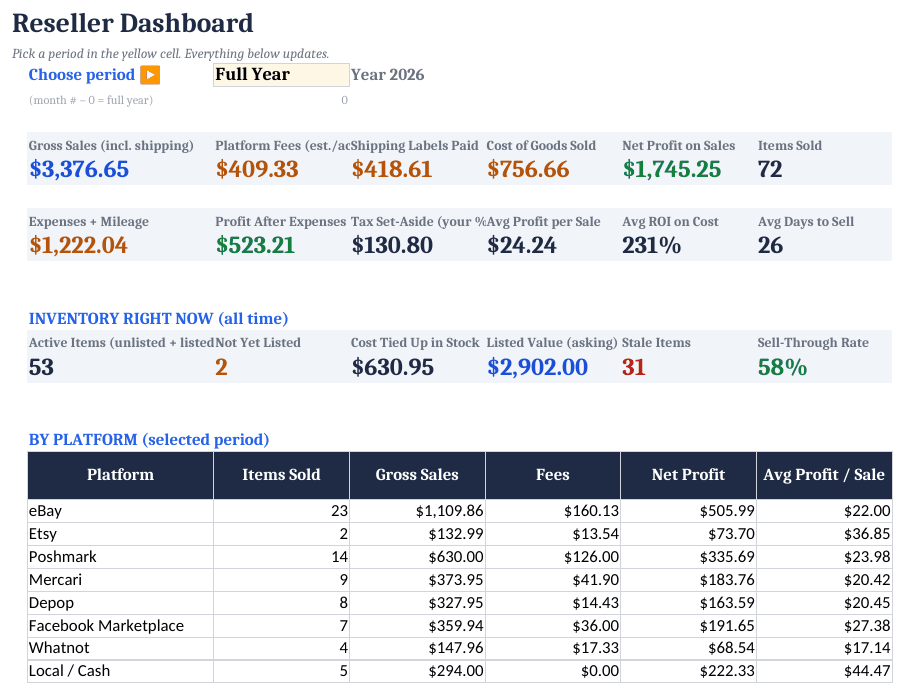This screenshot has height=695, width=905.
Task: Select Facebook Marketplace fees $36.00
Action: (x=553, y=626)
